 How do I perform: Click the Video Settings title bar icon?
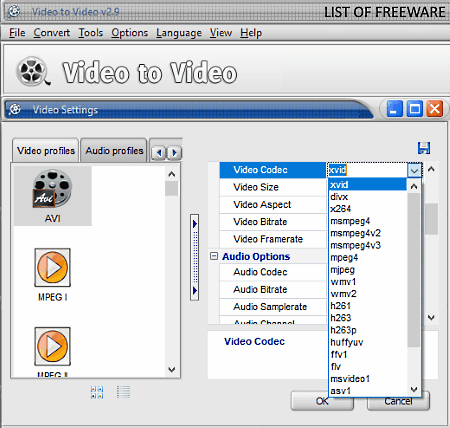coord(15,109)
